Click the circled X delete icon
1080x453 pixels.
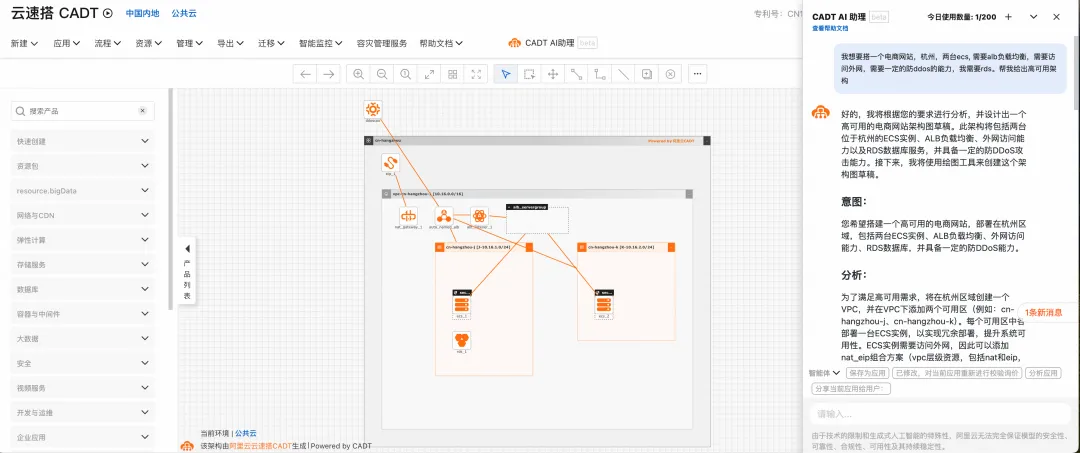670,74
